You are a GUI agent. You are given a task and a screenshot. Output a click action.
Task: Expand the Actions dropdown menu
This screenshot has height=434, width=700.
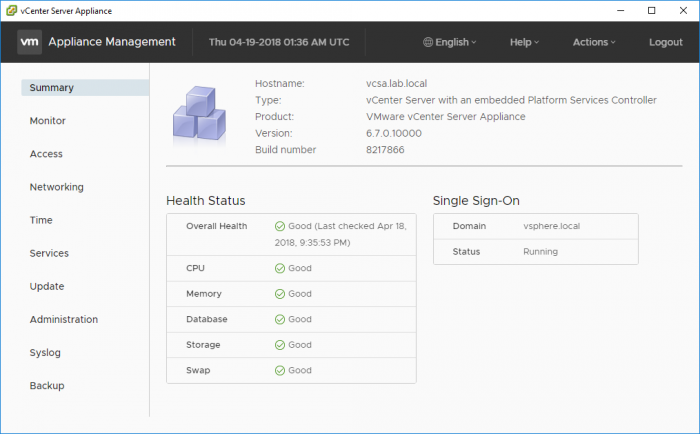(594, 42)
